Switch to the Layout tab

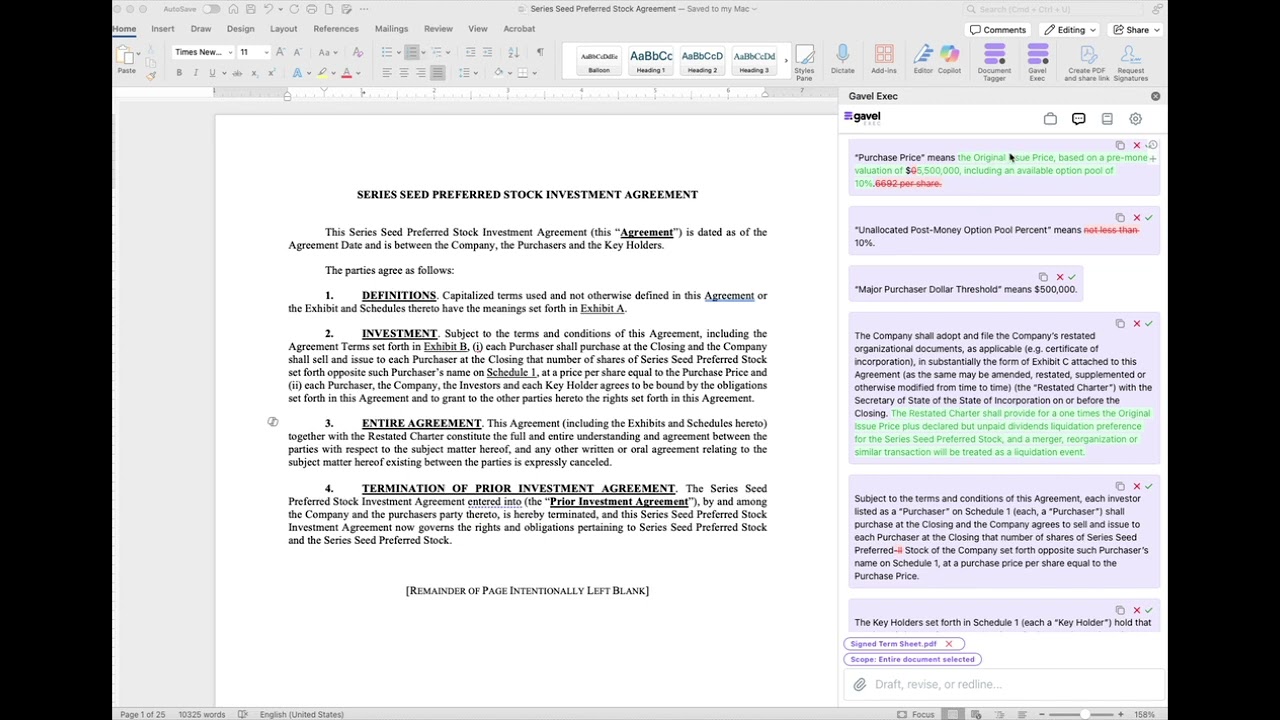click(x=283, y=29)
